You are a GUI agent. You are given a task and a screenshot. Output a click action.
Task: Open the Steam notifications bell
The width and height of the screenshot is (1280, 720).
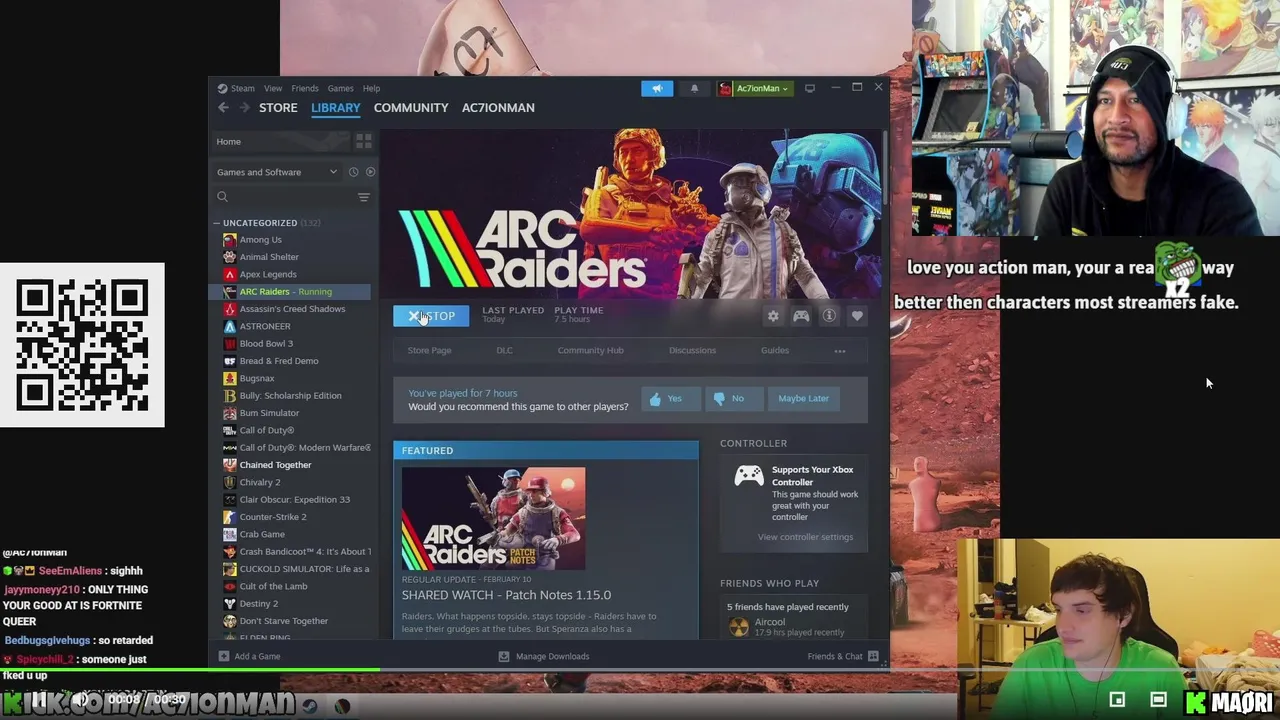click(694, 88)
